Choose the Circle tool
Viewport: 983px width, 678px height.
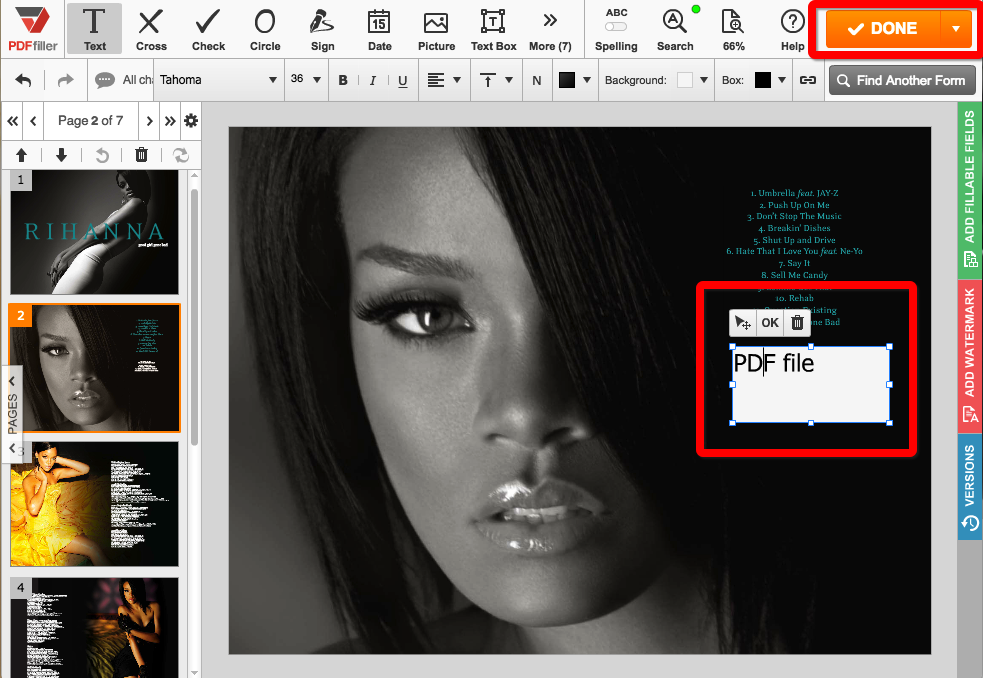point(265,29)
